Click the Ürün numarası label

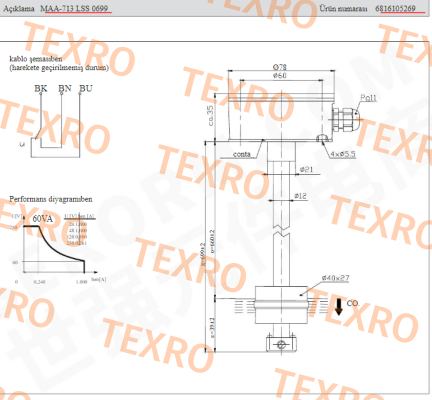point(343,9)
